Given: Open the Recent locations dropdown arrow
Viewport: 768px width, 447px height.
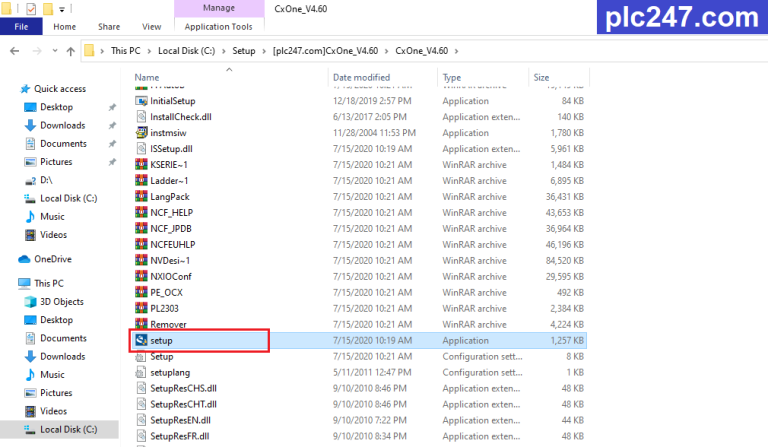Looking at the screenshot, I should (x=55, y=50).
